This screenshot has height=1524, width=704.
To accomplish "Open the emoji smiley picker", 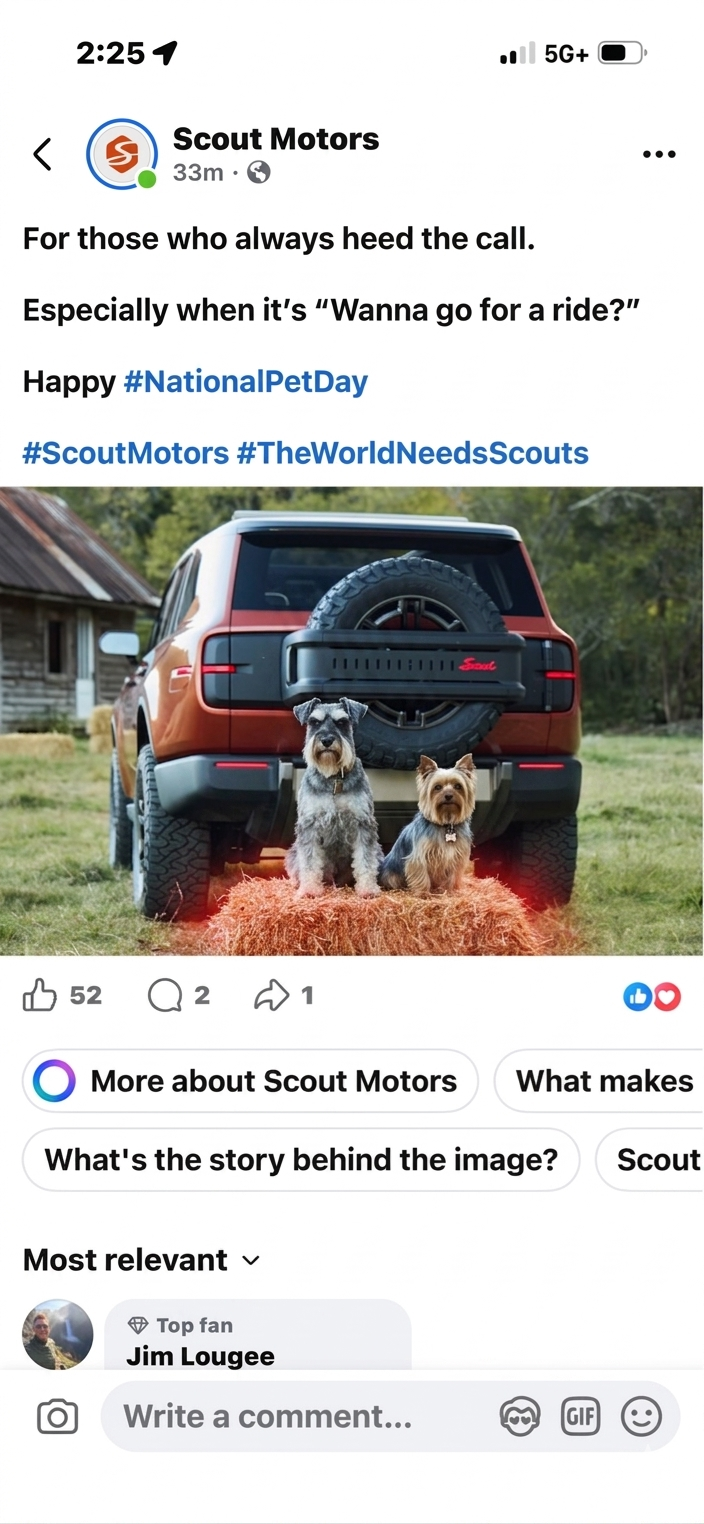I will 641,1416.
